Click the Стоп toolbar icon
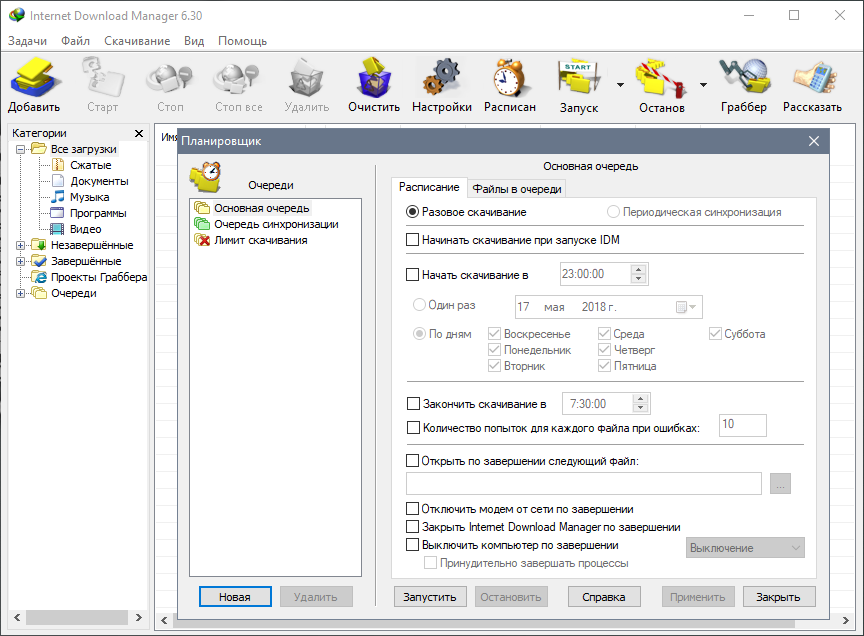 [170, 78]
